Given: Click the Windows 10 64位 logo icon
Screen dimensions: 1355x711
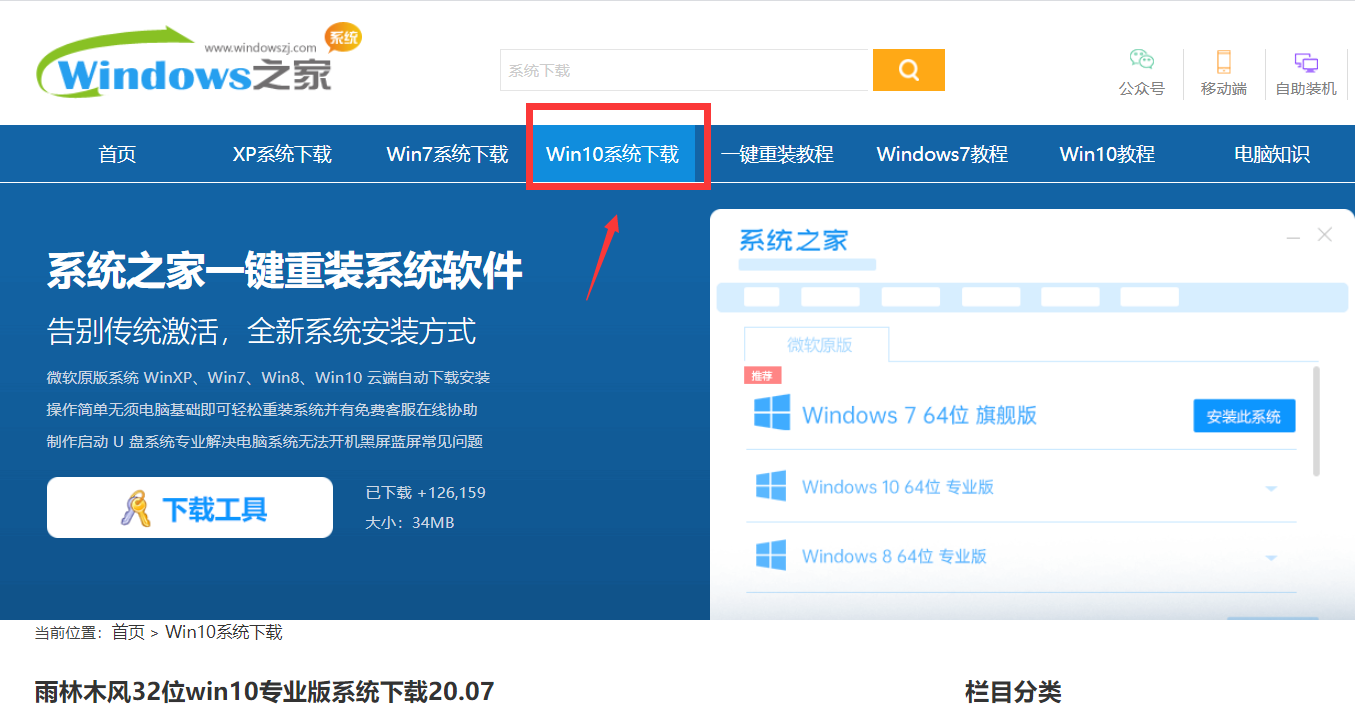Looking at the screenshot, I should (771, 487).
